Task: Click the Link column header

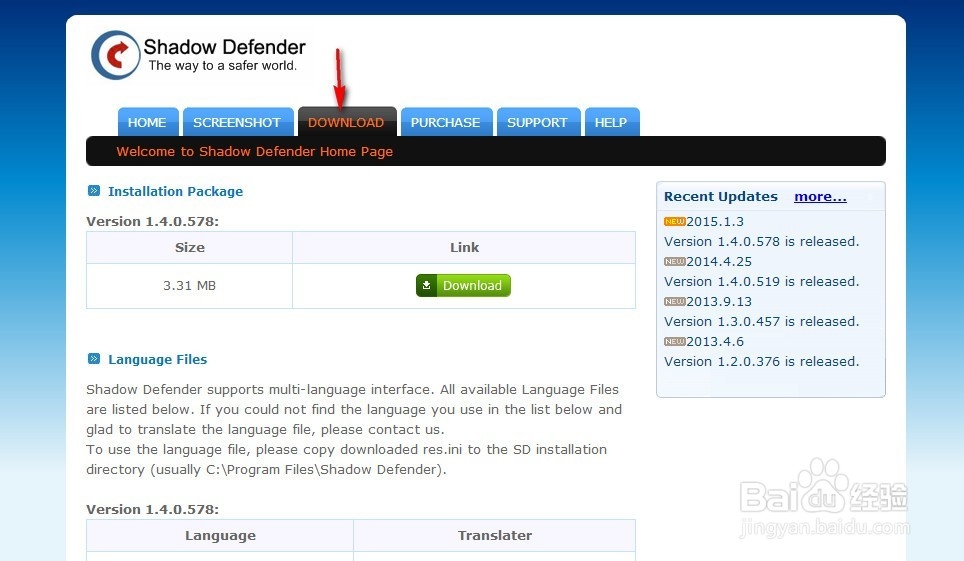Action: click(464, 247)
